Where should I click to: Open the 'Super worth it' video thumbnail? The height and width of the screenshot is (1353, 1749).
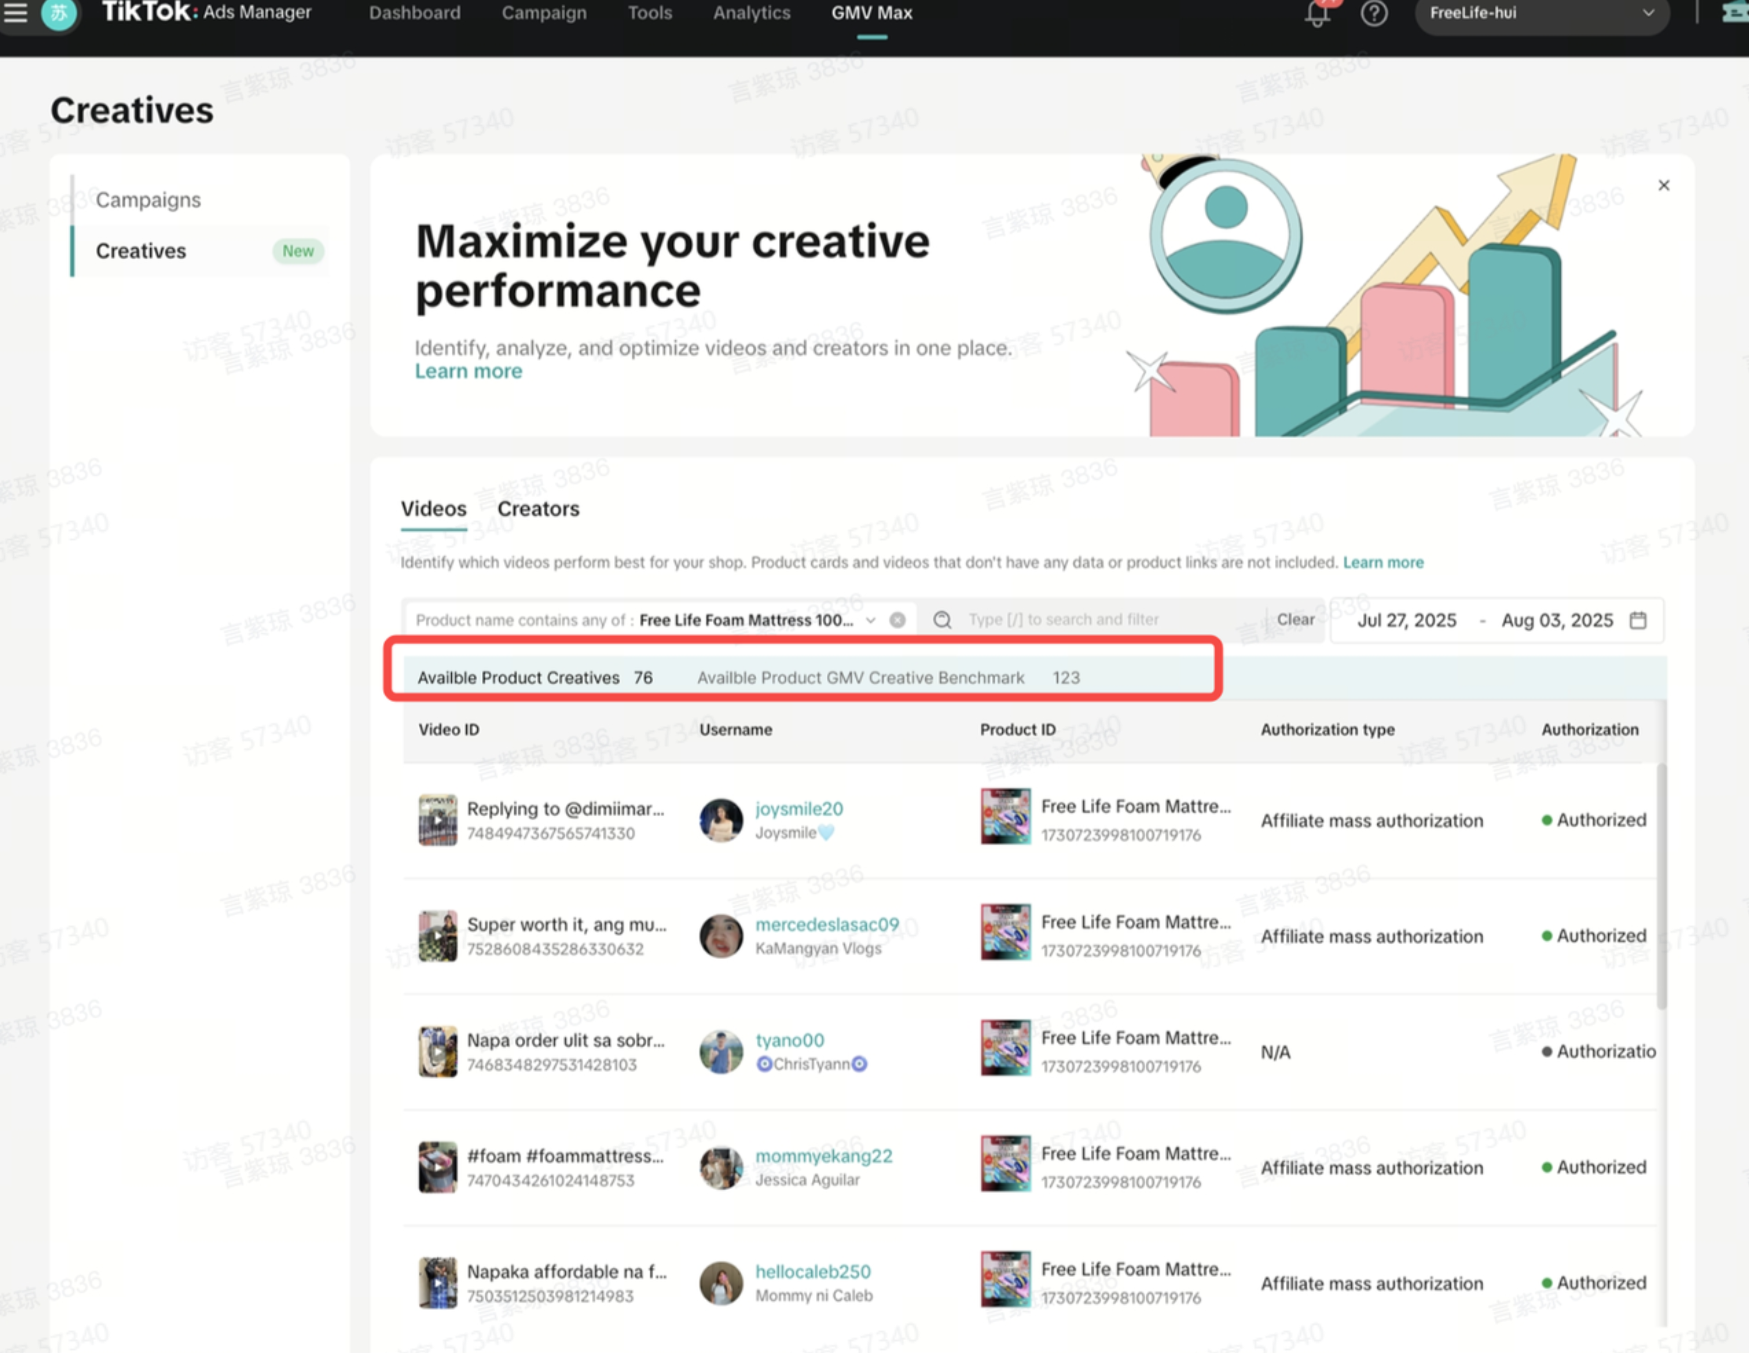point(437,936)
